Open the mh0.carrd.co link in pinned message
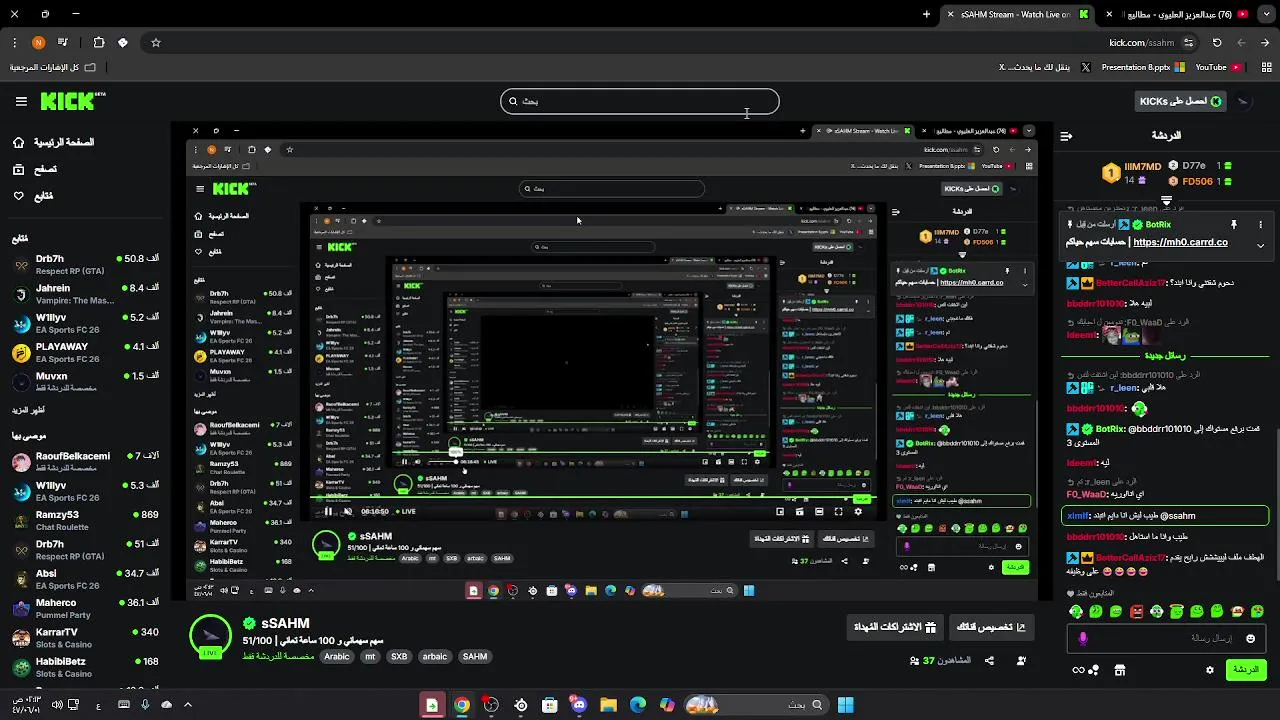Viewport: 1280px width, 720px height. click(x=1180, y=242)
